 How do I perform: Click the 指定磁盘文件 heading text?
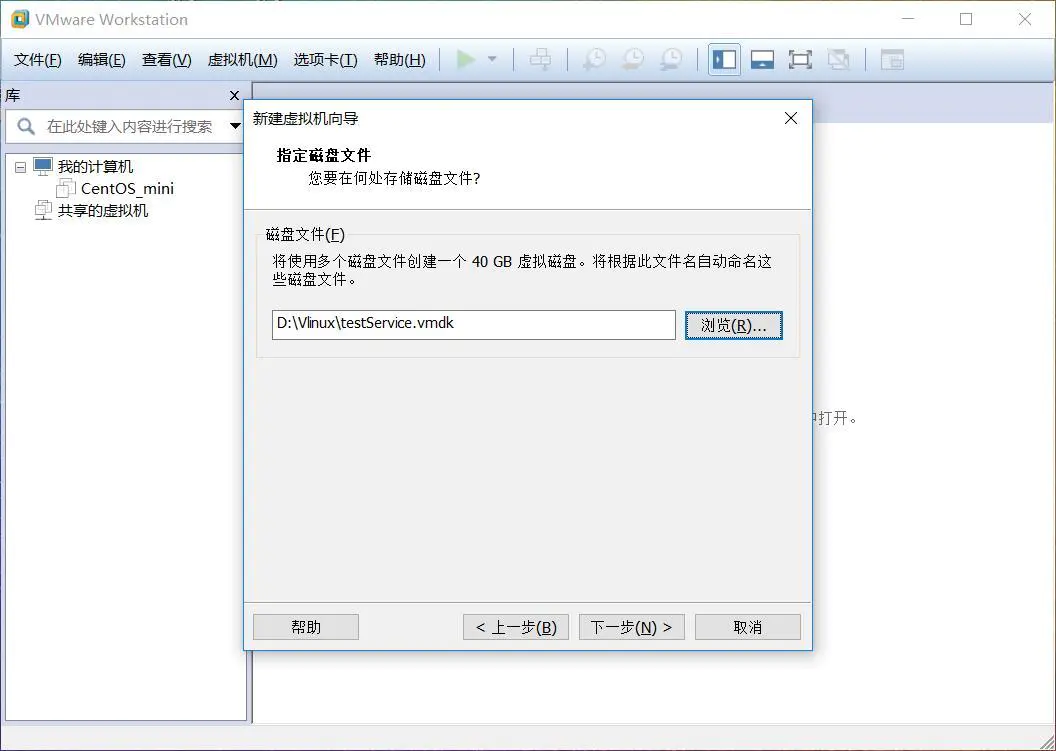(x=324, y=155)
